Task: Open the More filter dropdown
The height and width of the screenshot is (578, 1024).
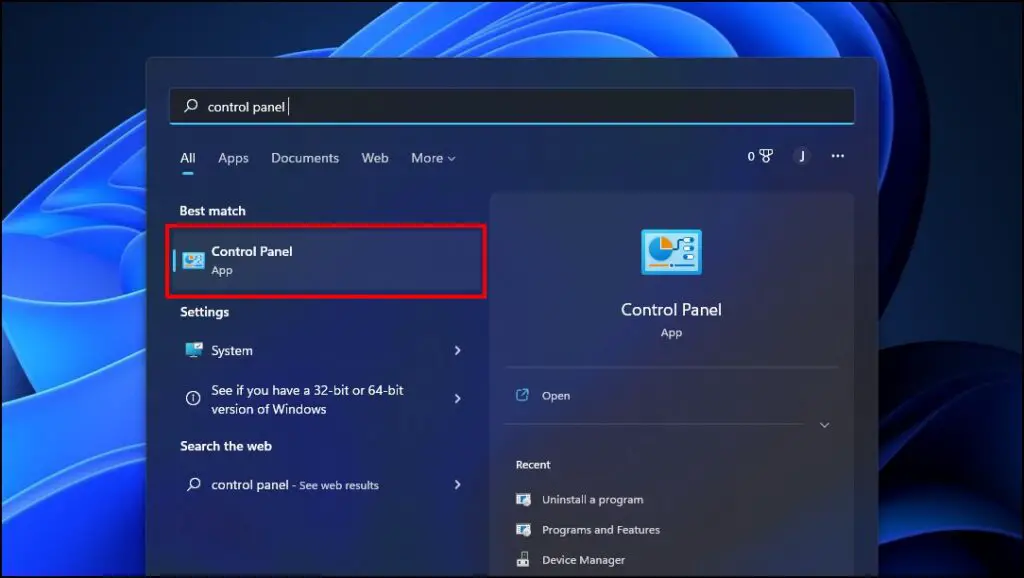Action: 433,158
